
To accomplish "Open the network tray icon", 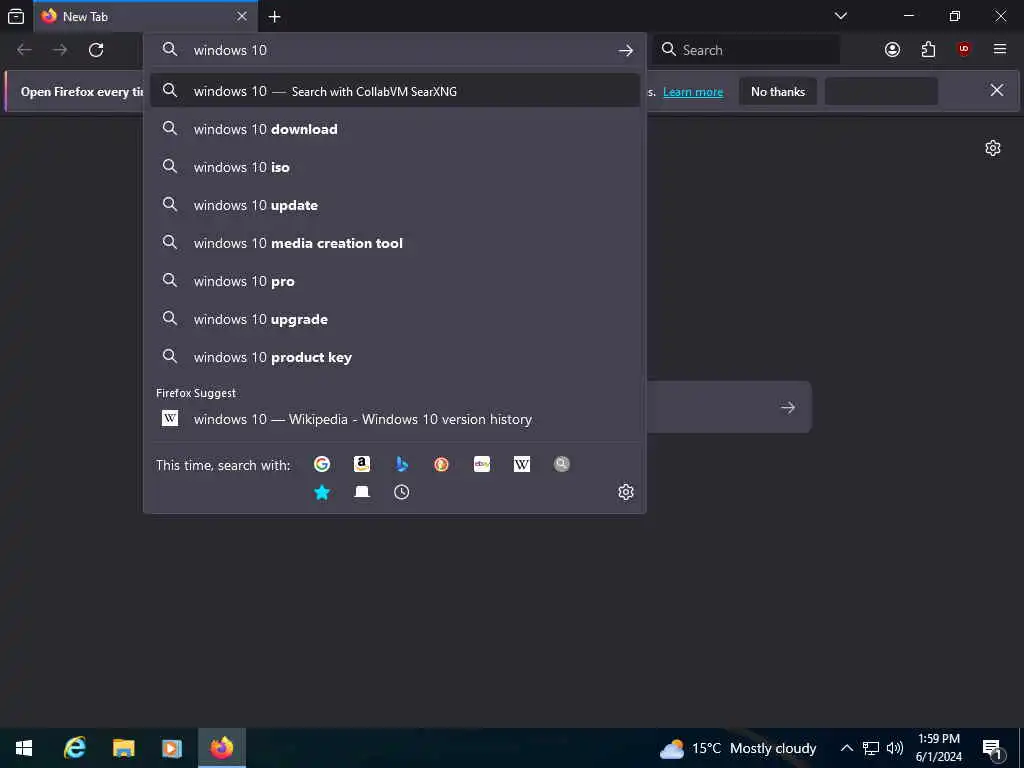I will coord(871,748).
